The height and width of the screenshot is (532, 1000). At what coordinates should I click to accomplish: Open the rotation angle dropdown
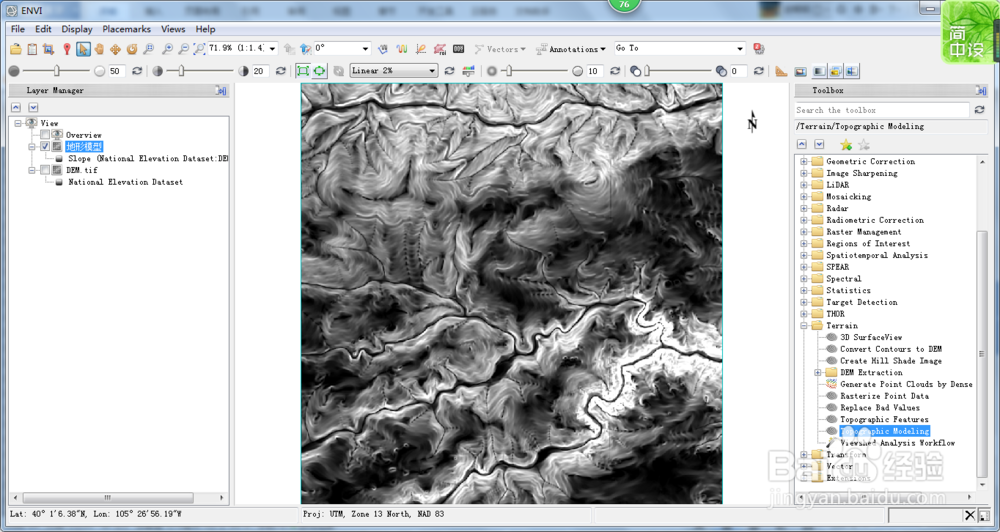click(365, 48)
